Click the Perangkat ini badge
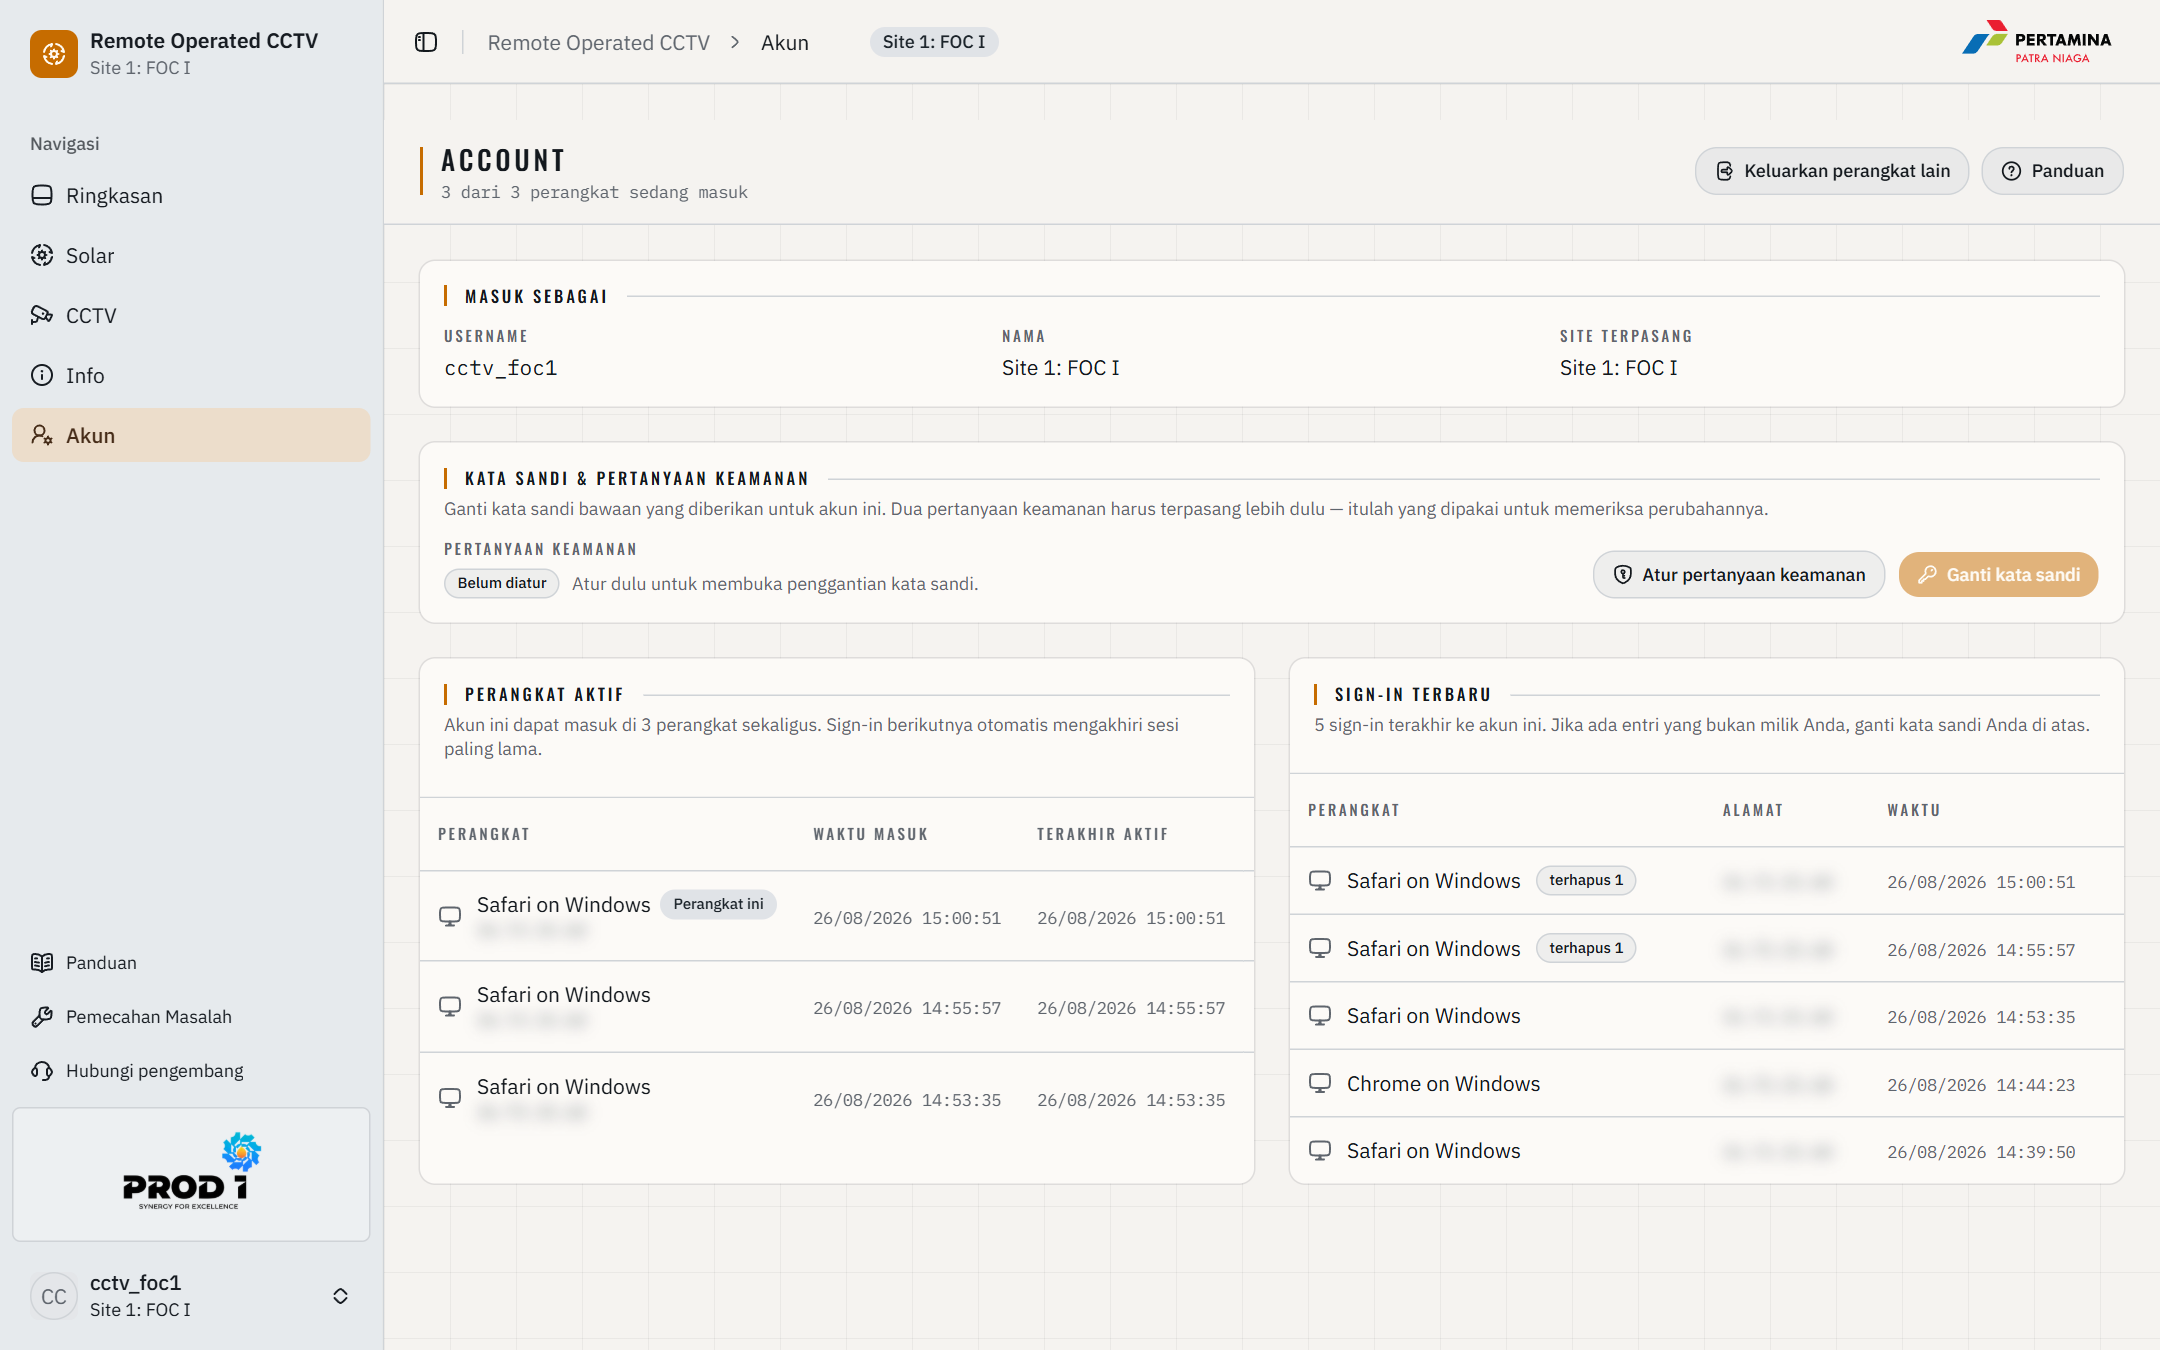The image size is (2160, 1350). 718,904
